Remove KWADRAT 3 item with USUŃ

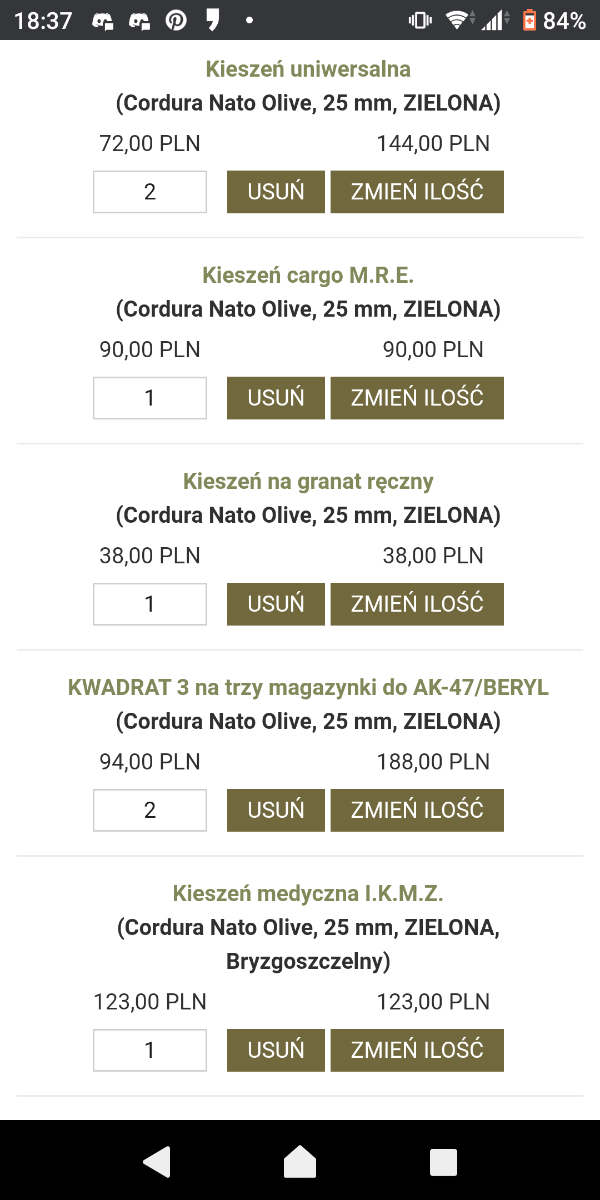point(276,810)
